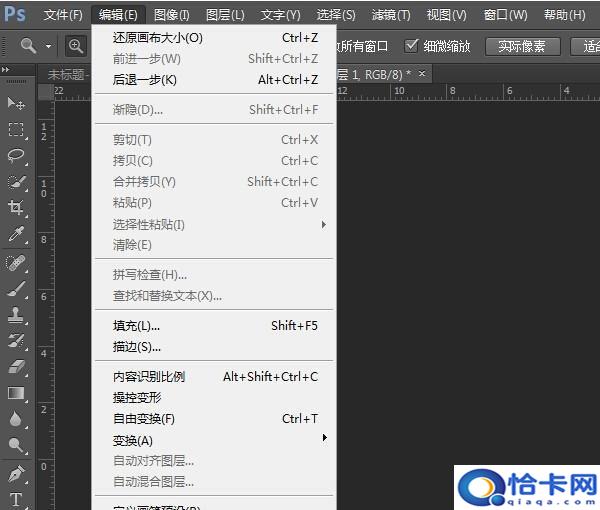Switch to the Eraser tool
Screen dimensions: 600x510
[16, 367]
